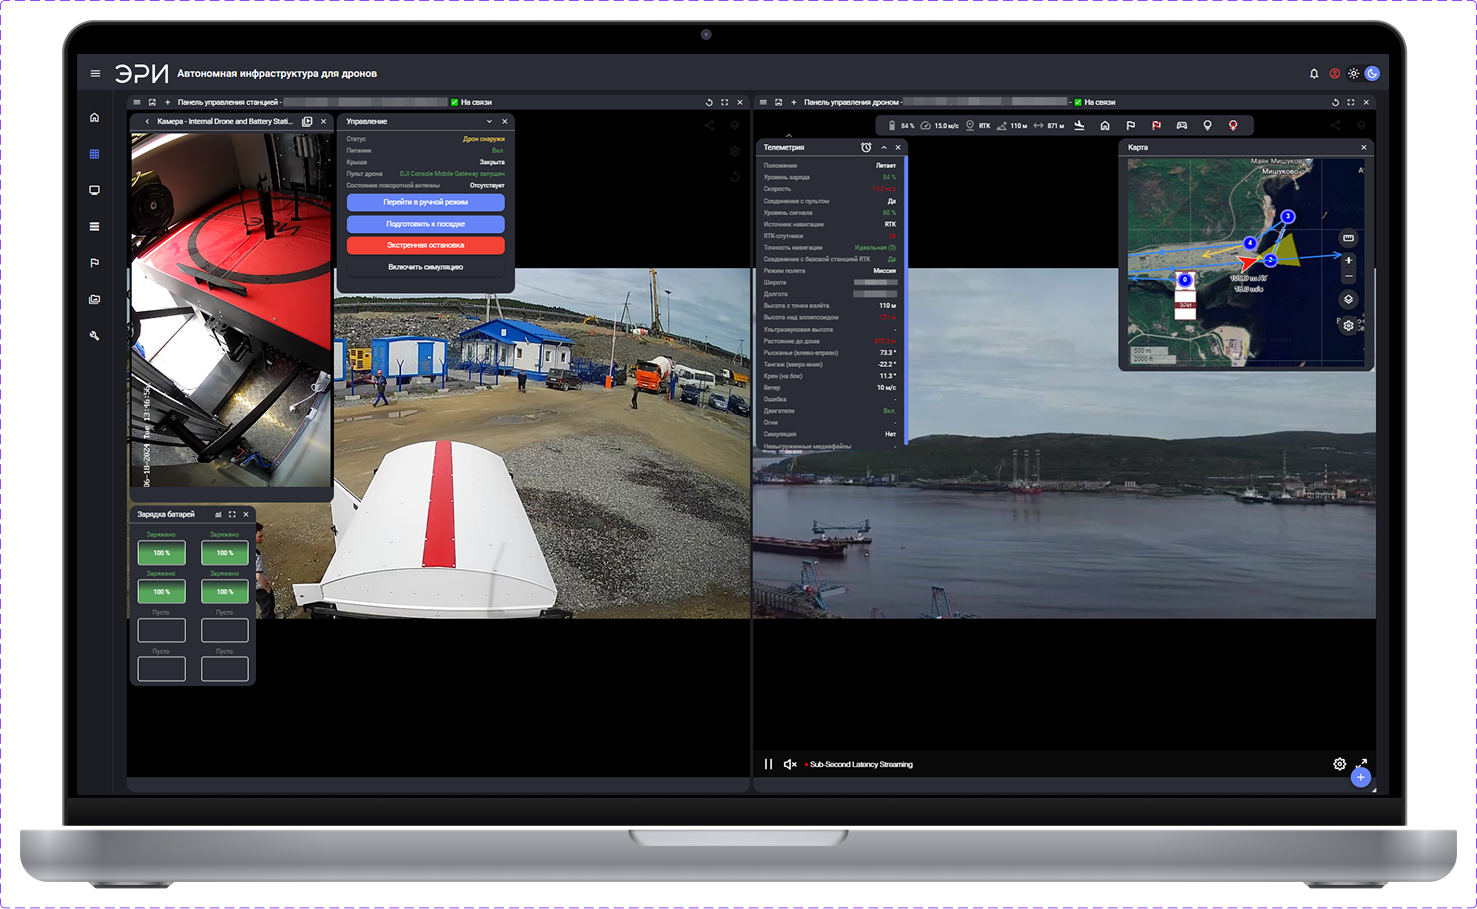1477x909 pixels.
Task: Zoom in on the map with plus
Action: point(1348,260)
